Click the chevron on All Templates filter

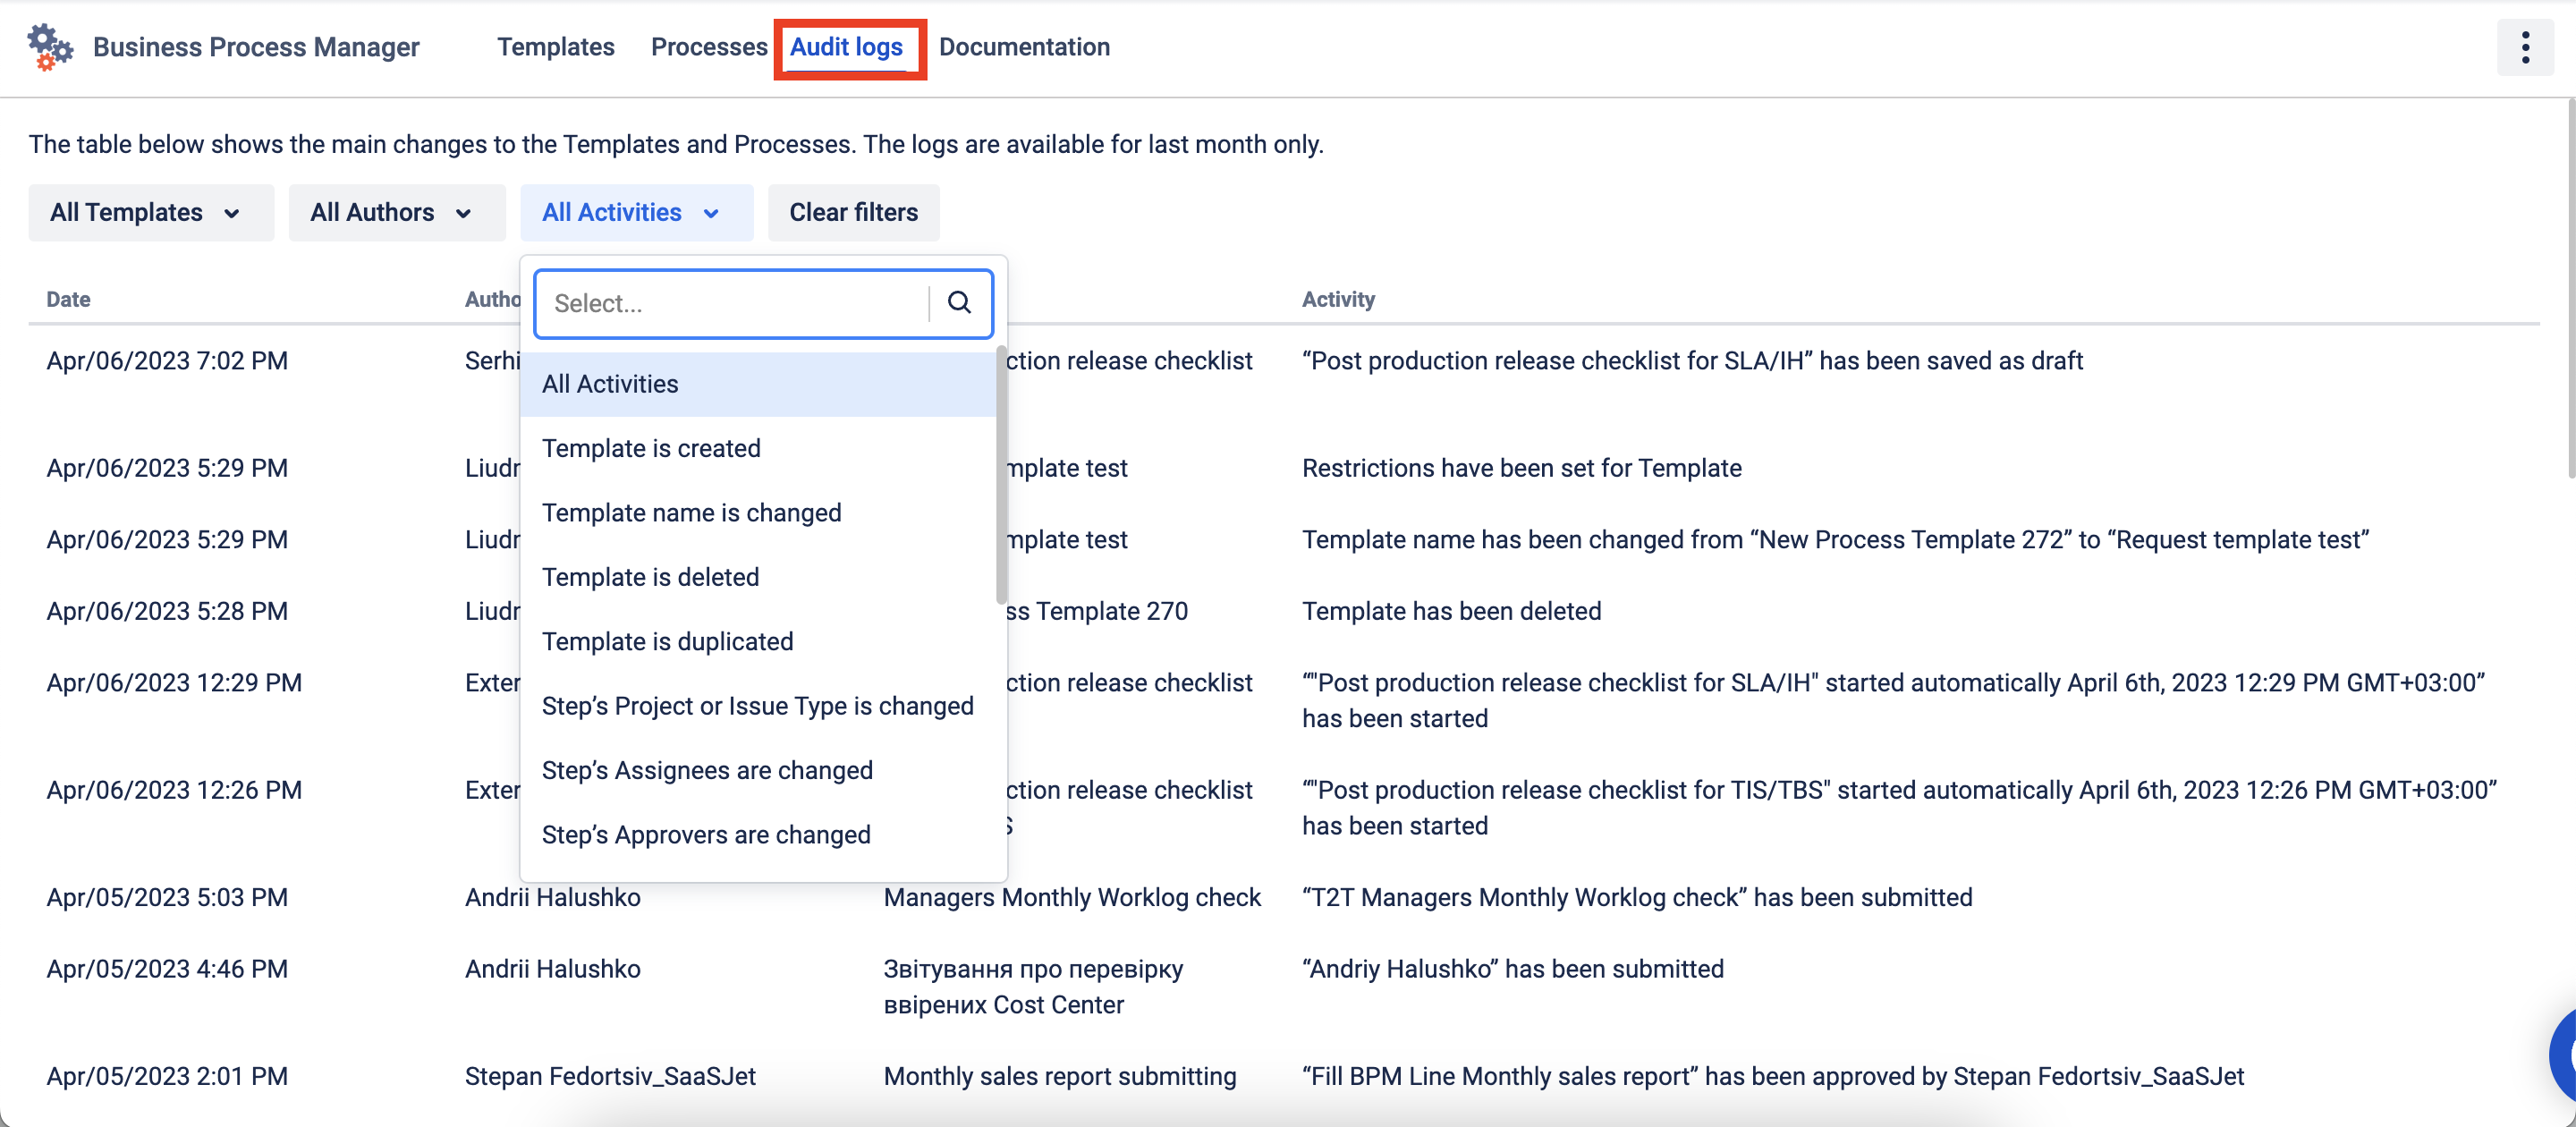[x=232, y=213]
